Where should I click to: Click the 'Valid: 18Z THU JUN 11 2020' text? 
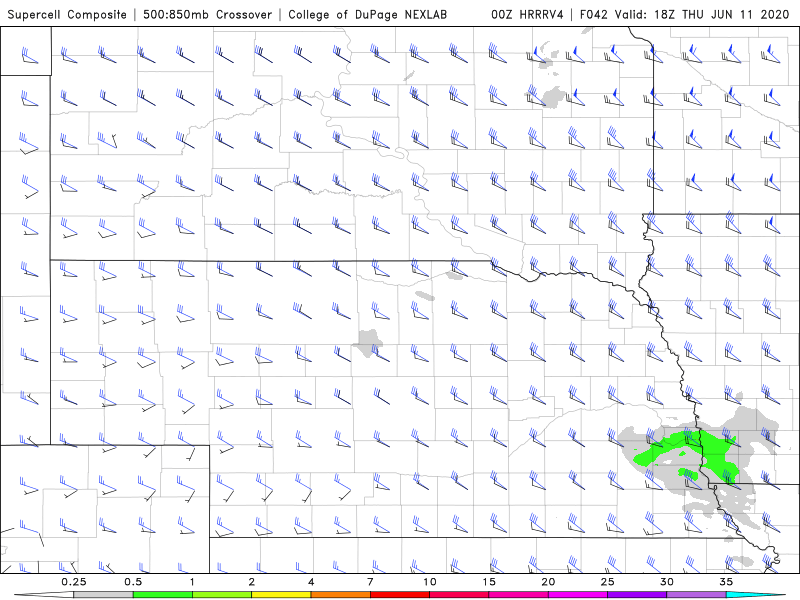click(702, 15)
